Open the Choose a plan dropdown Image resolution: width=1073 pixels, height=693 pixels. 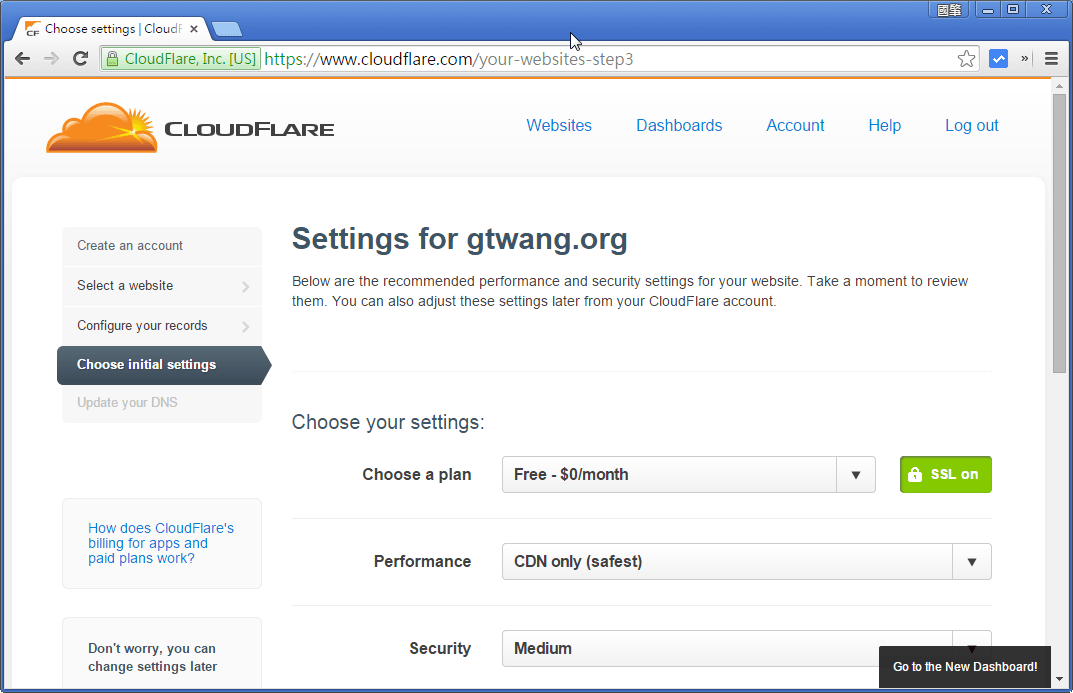tap(856, 474)
